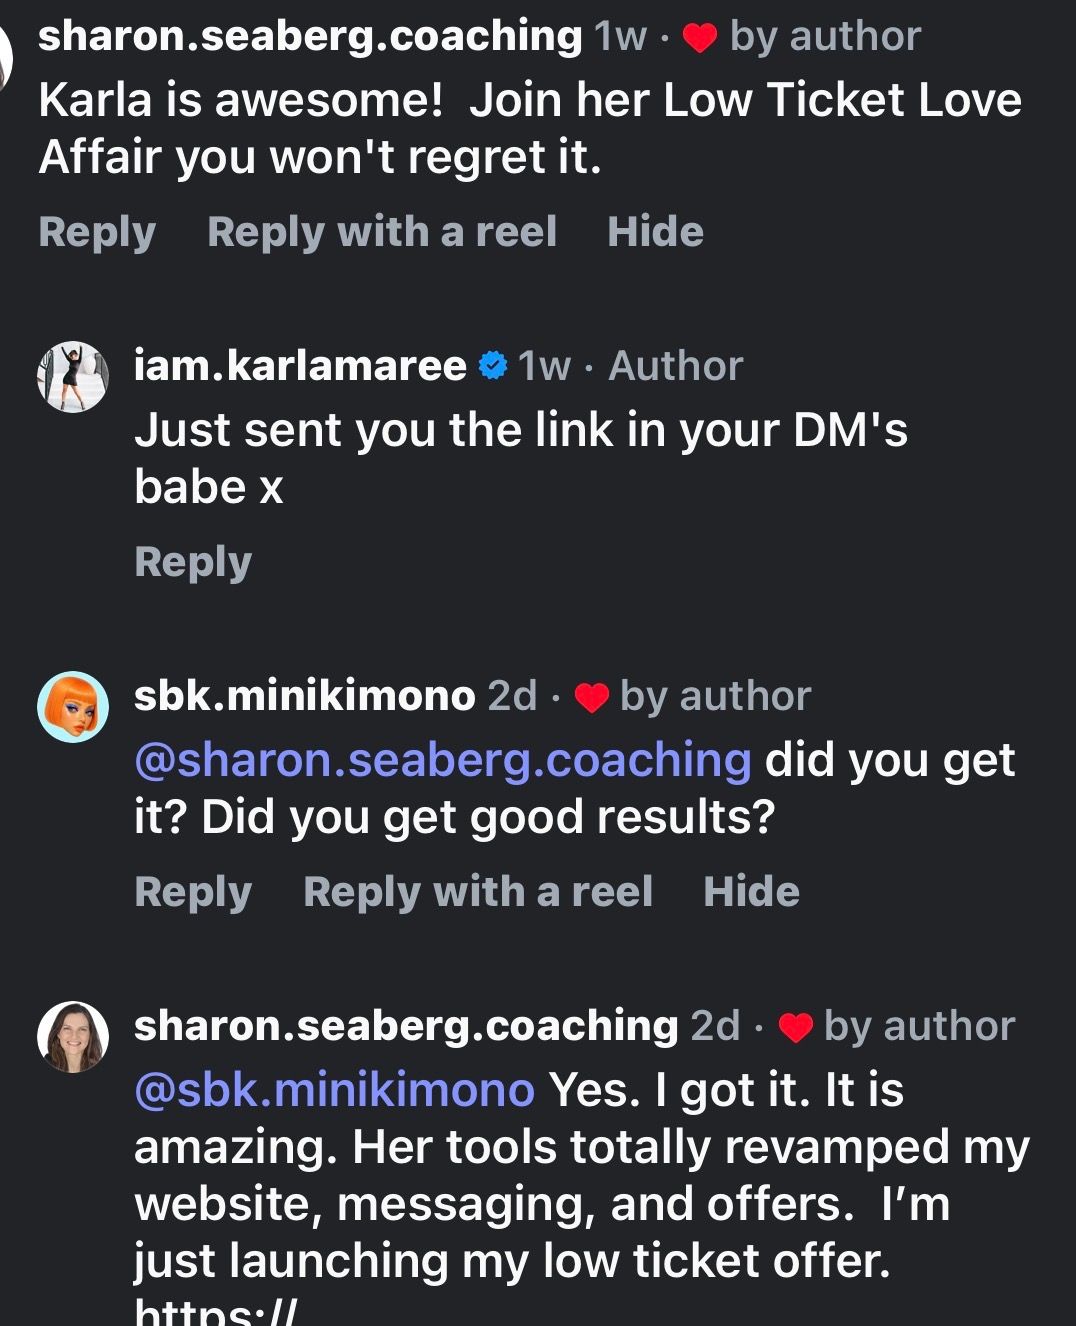Follow the https:// link in Sharon's comment
The image size is (1076, 1326).
215,1312
